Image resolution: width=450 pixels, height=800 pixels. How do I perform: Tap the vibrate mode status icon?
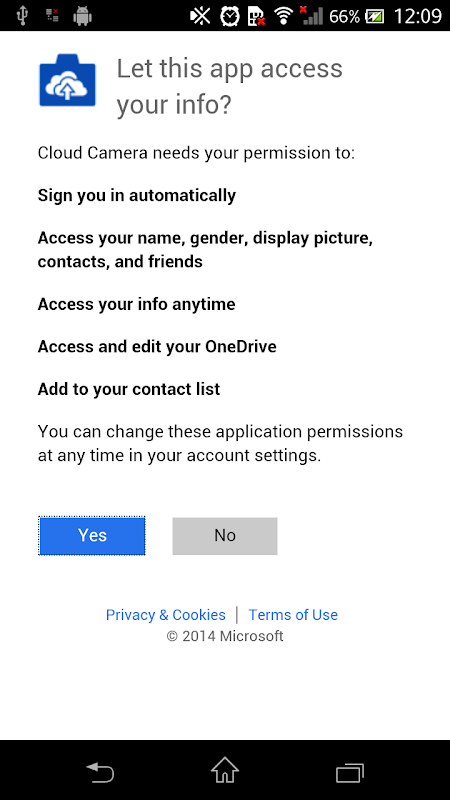(x=200, y=16)
